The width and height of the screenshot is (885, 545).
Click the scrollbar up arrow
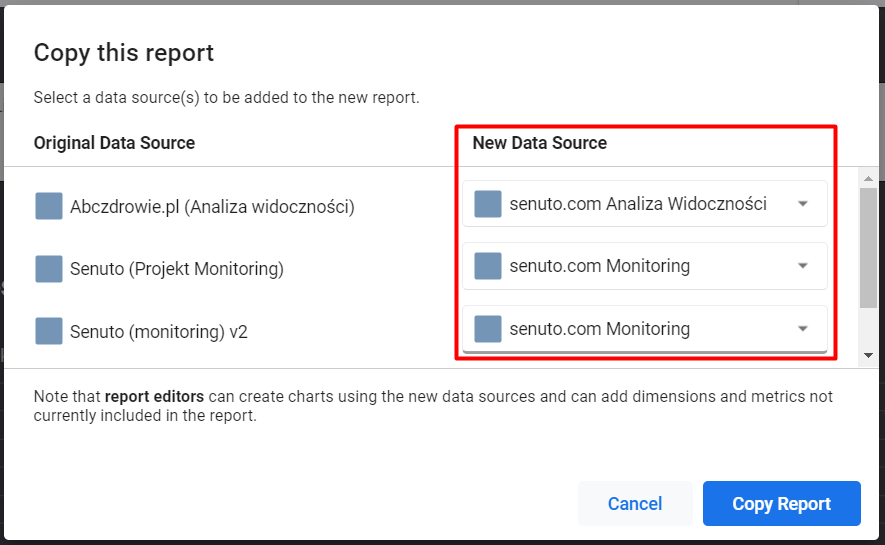[x=868, y=178]
